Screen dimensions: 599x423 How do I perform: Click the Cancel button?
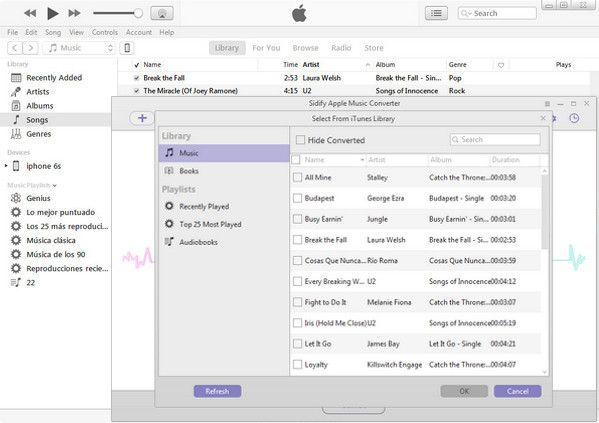pyautogui.click(x=518, y=391)
